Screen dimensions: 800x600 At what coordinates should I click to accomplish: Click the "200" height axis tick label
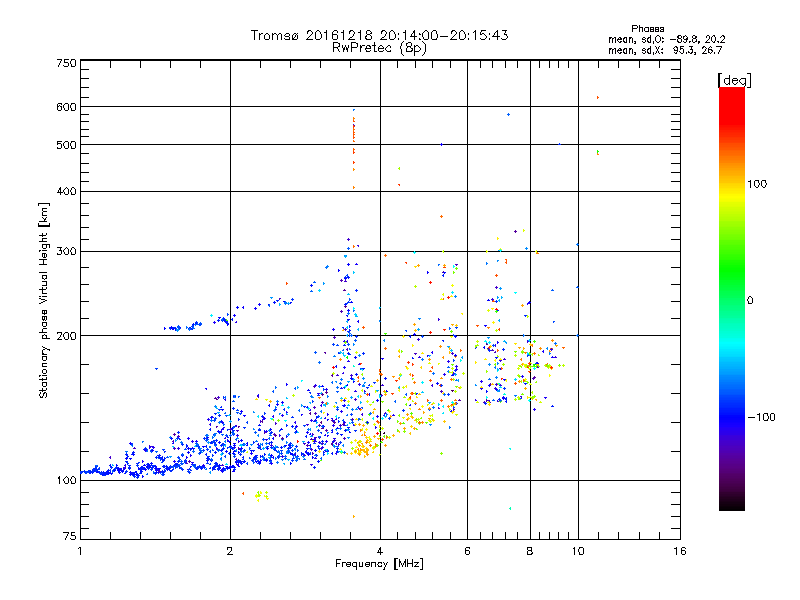click(67, 336)
